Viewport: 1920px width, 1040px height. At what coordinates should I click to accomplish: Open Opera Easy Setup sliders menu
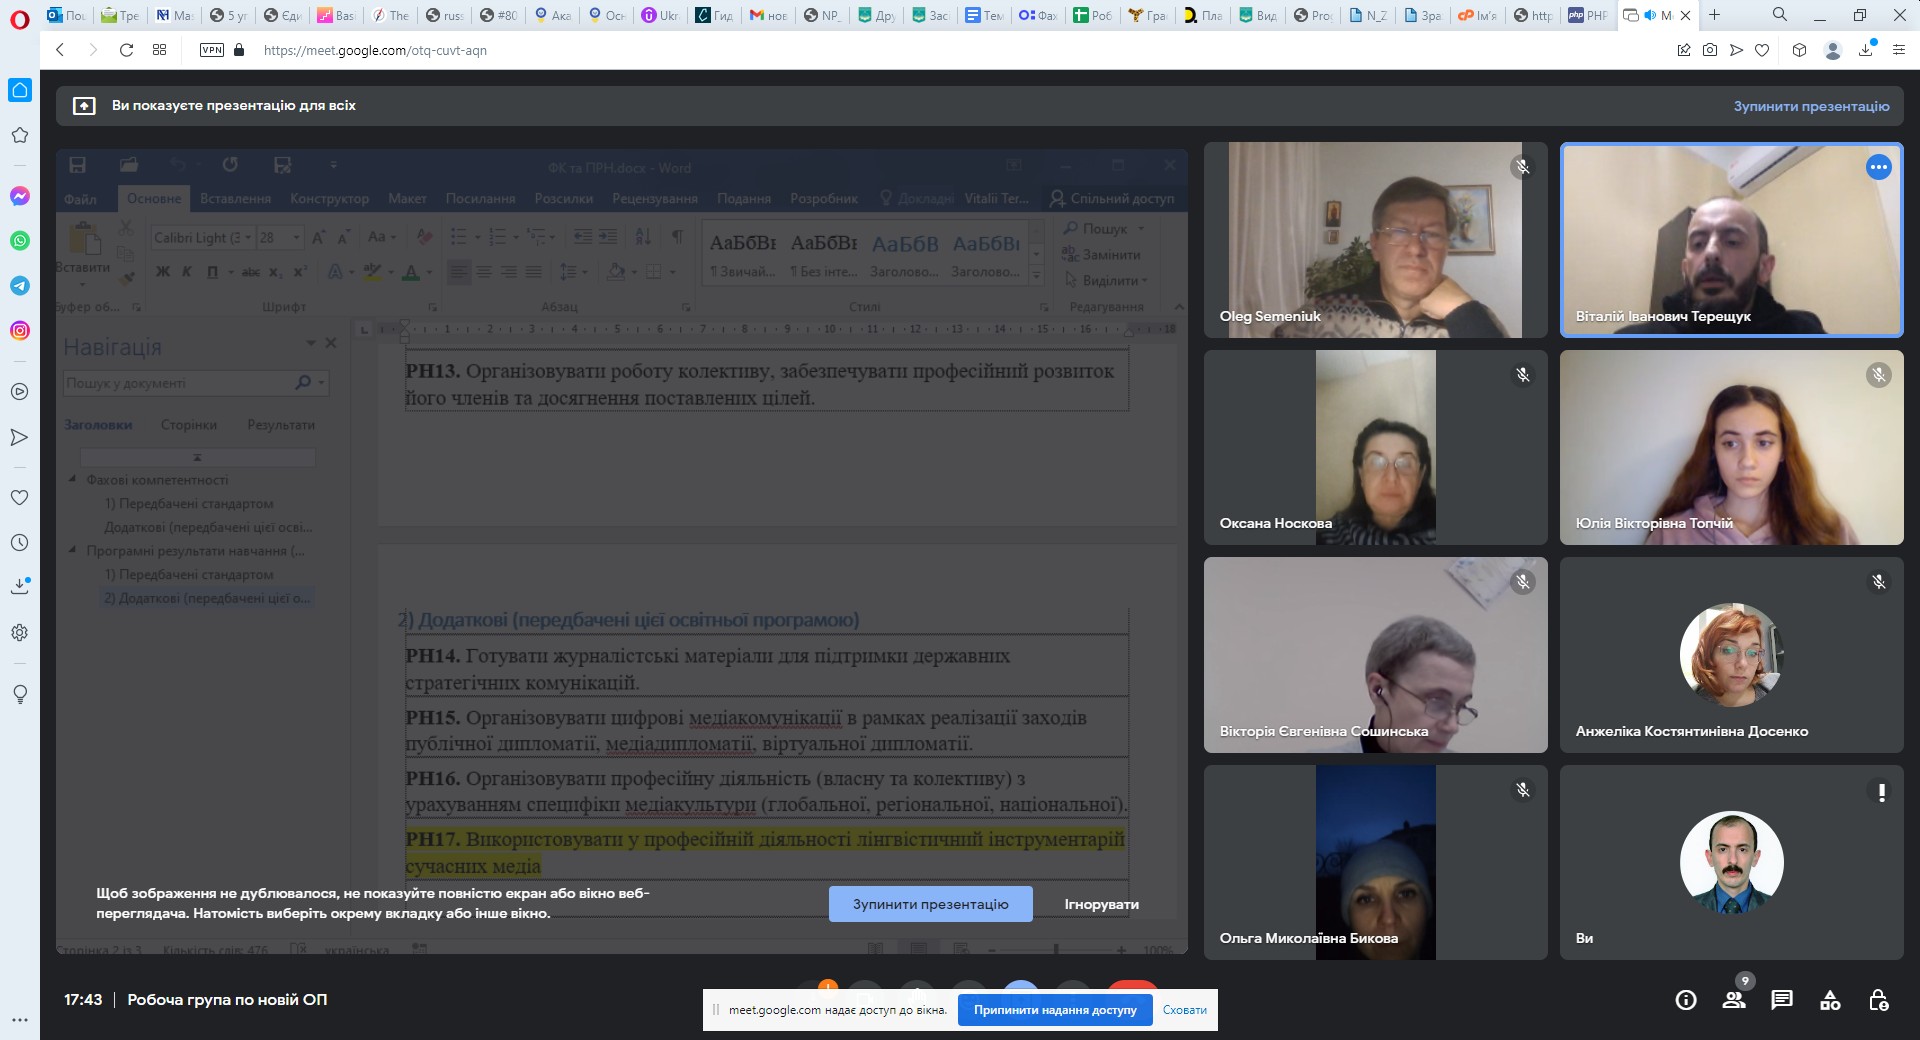coord(1898,50)
